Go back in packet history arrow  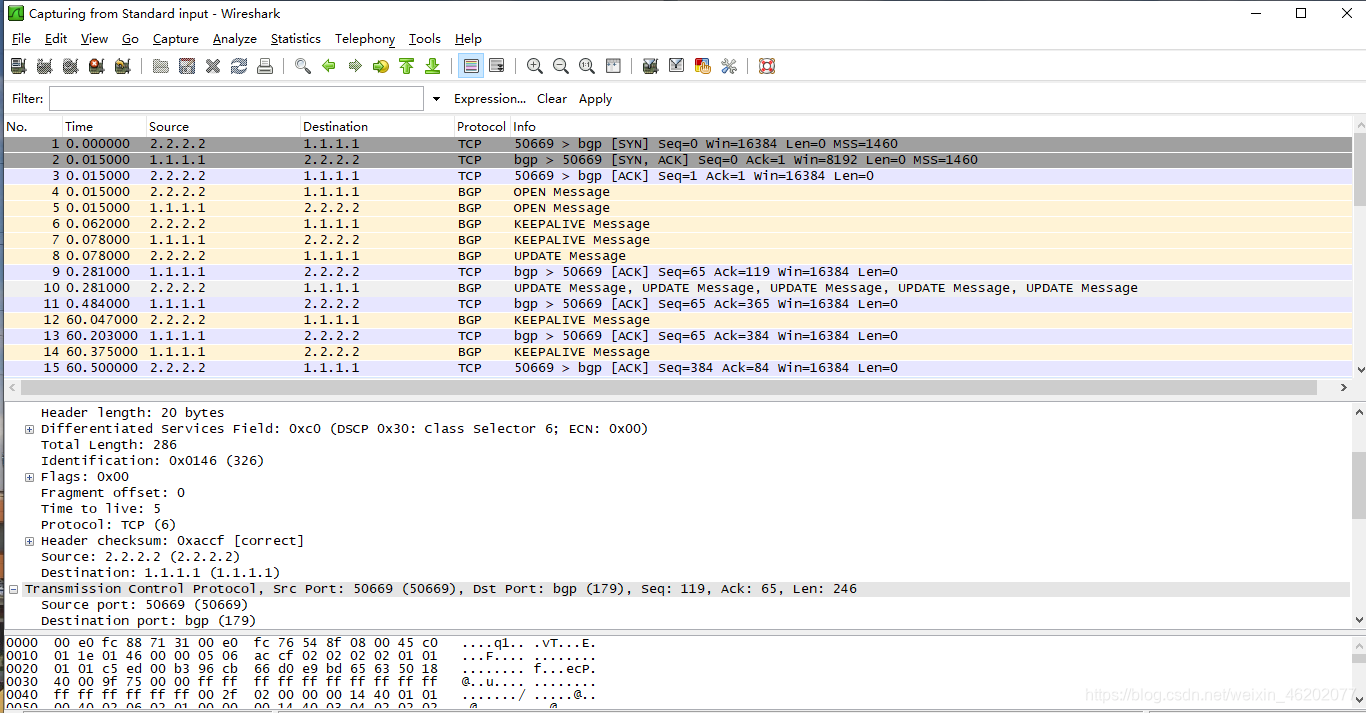tap(329, 66)
